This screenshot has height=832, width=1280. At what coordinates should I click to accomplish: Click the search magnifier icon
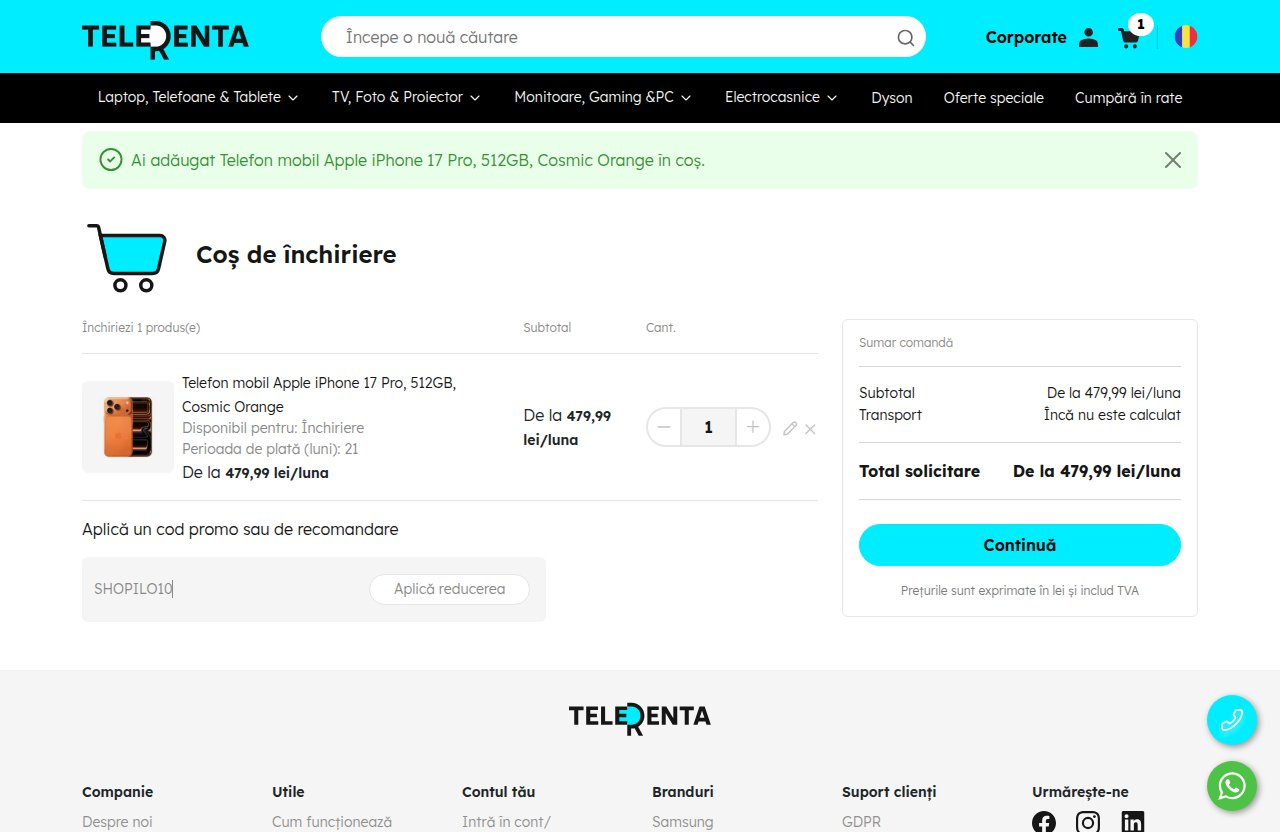coord(905,38)
